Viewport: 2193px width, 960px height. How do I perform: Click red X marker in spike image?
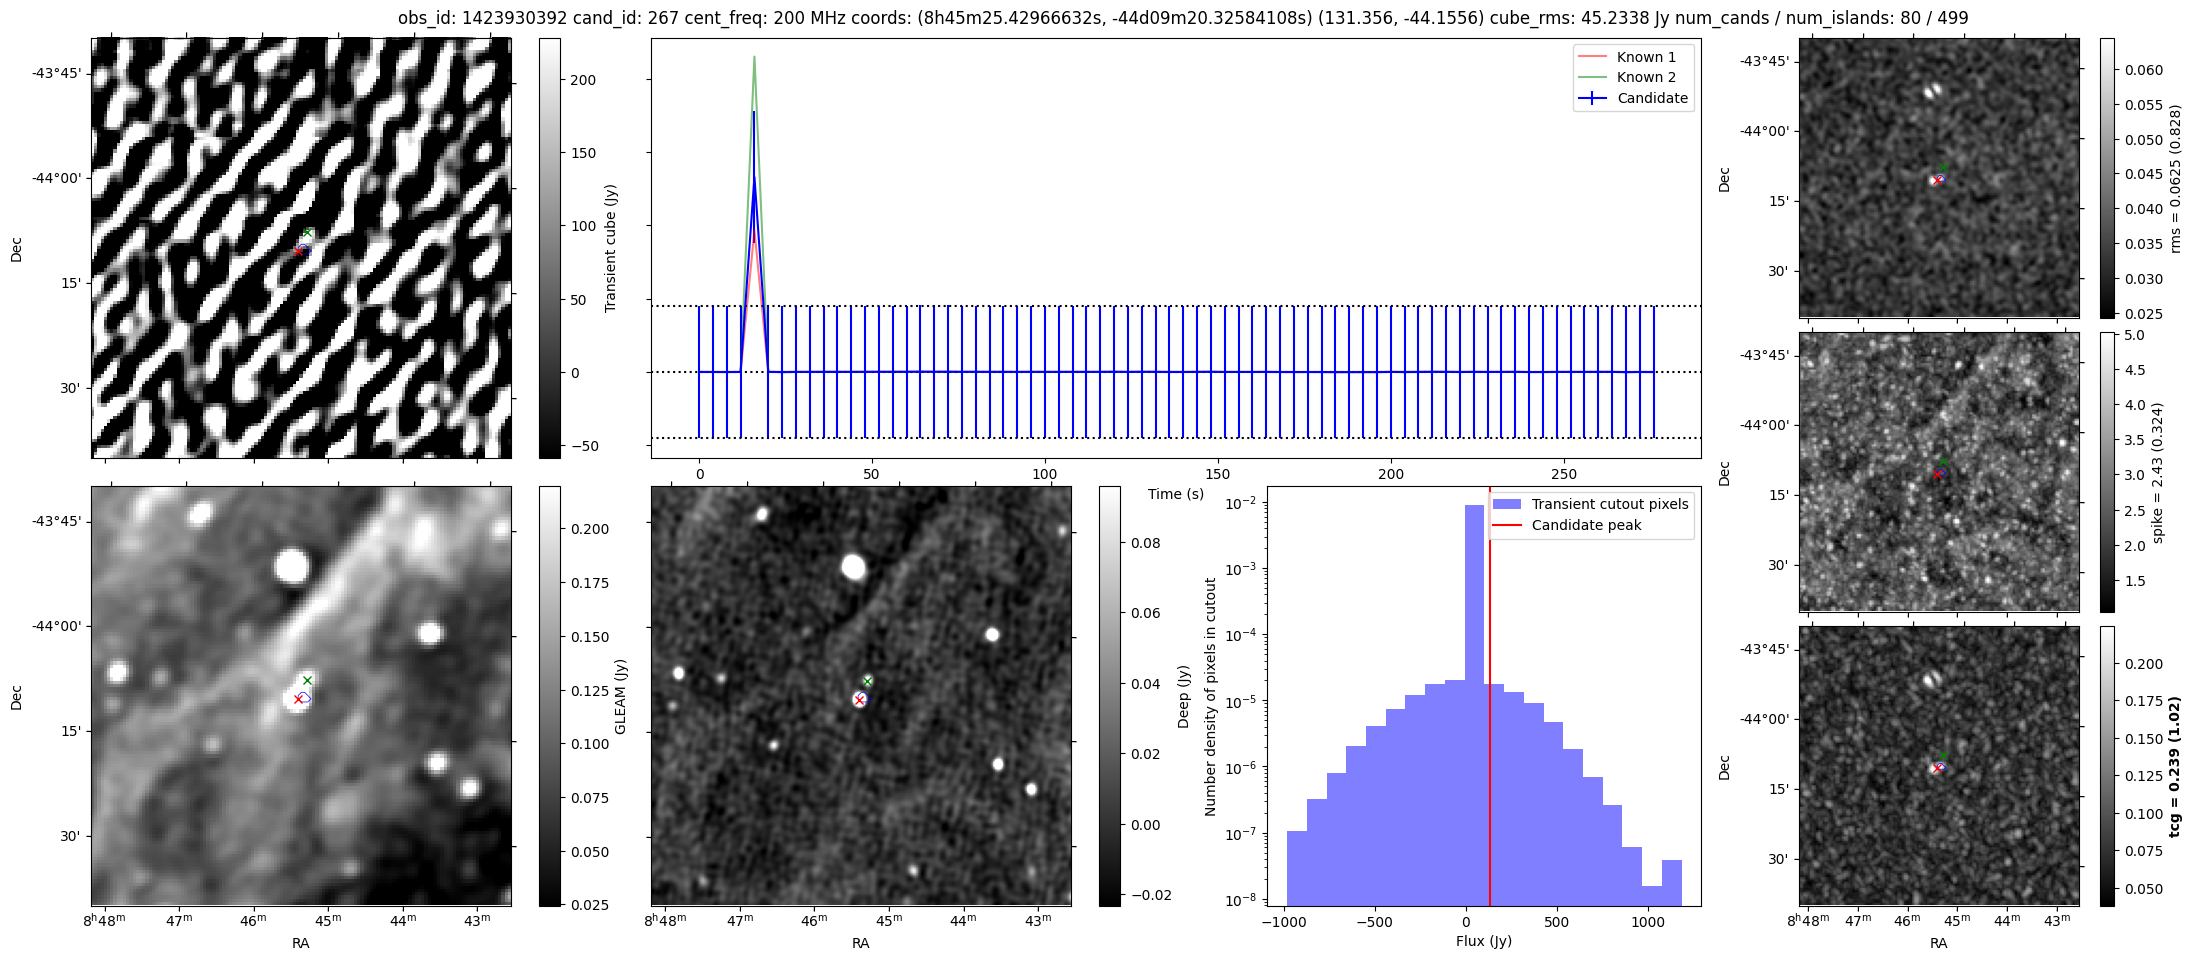pos(1937,474)
